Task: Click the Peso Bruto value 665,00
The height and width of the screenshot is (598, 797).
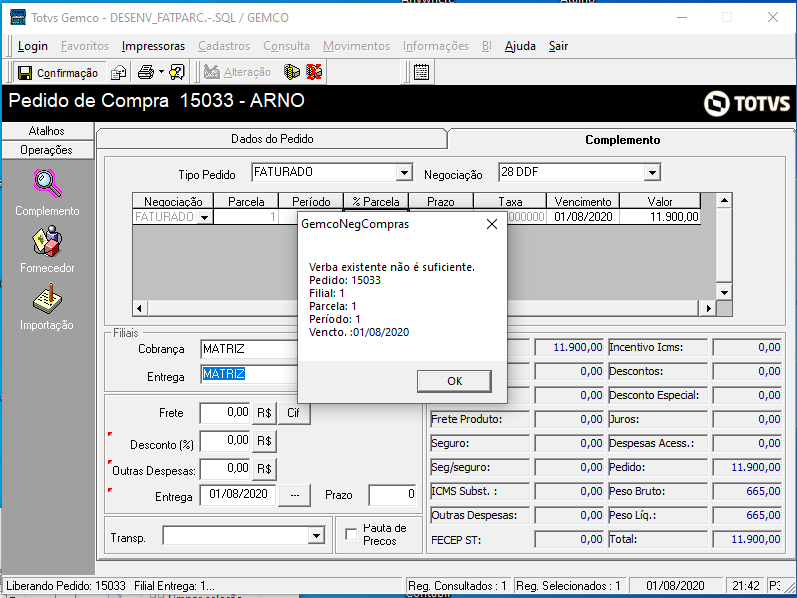Action: 747,491
